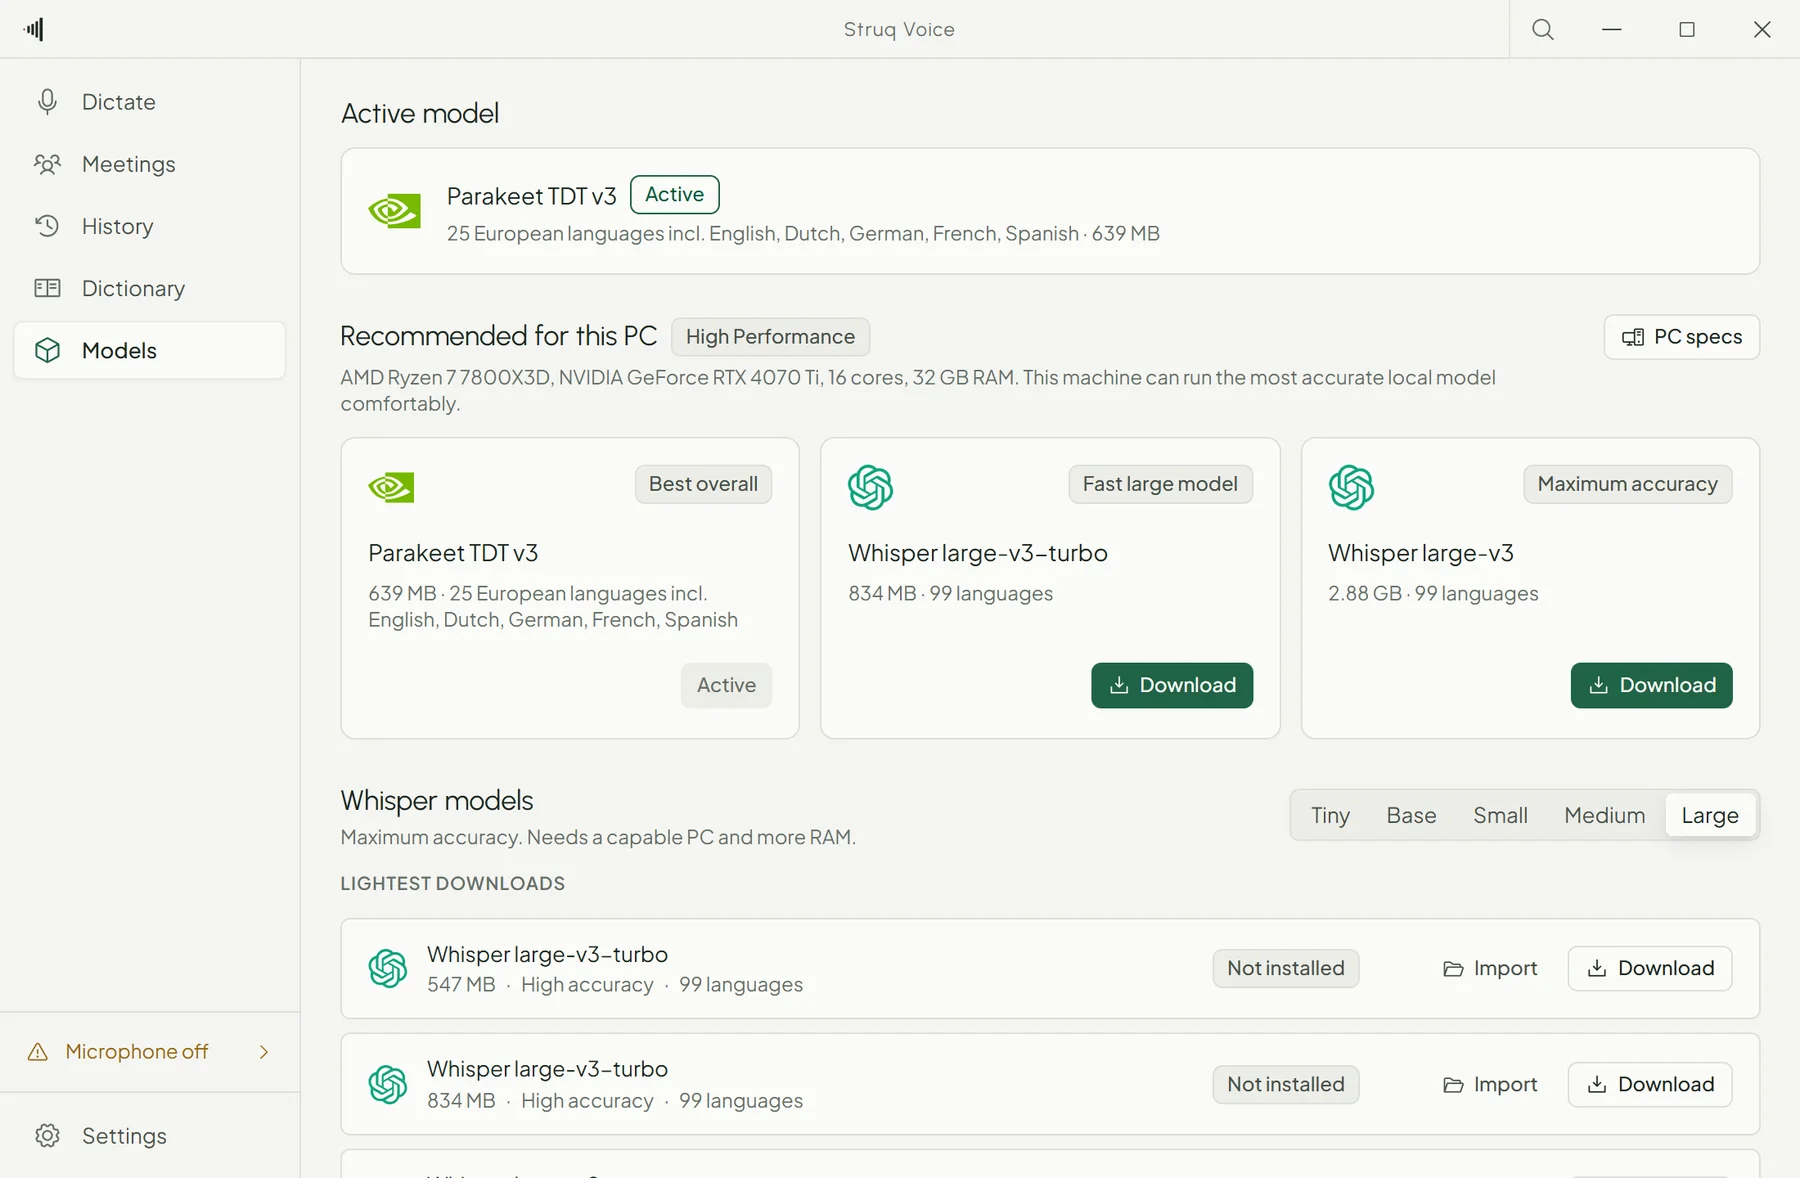Download the 834 MB turbo model in list
This screenshot has height=1178, width=1800.
(x=1650, y=1084)
